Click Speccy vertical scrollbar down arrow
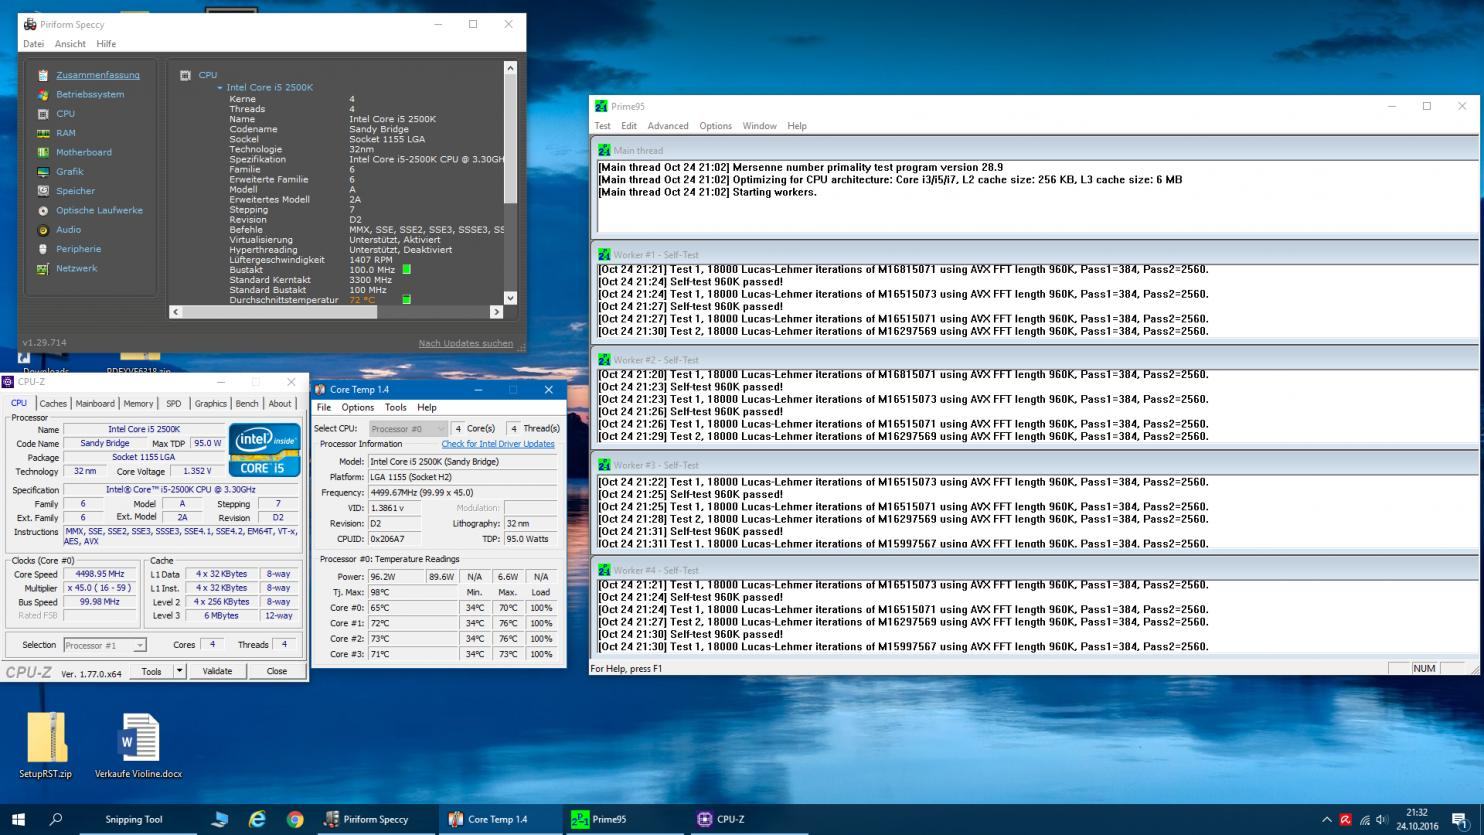1484x835 pixels. pos(510,297)
